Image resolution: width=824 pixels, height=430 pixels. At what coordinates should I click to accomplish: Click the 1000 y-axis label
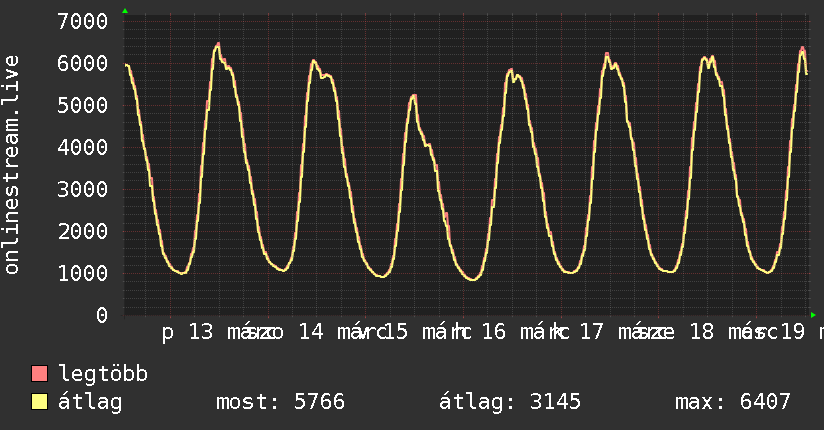[83, 273]
